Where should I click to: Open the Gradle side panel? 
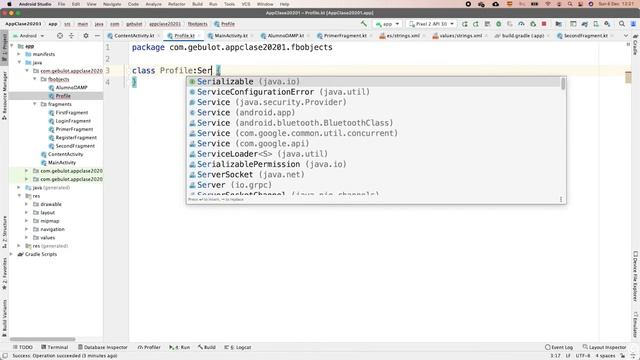coord(636,45)
